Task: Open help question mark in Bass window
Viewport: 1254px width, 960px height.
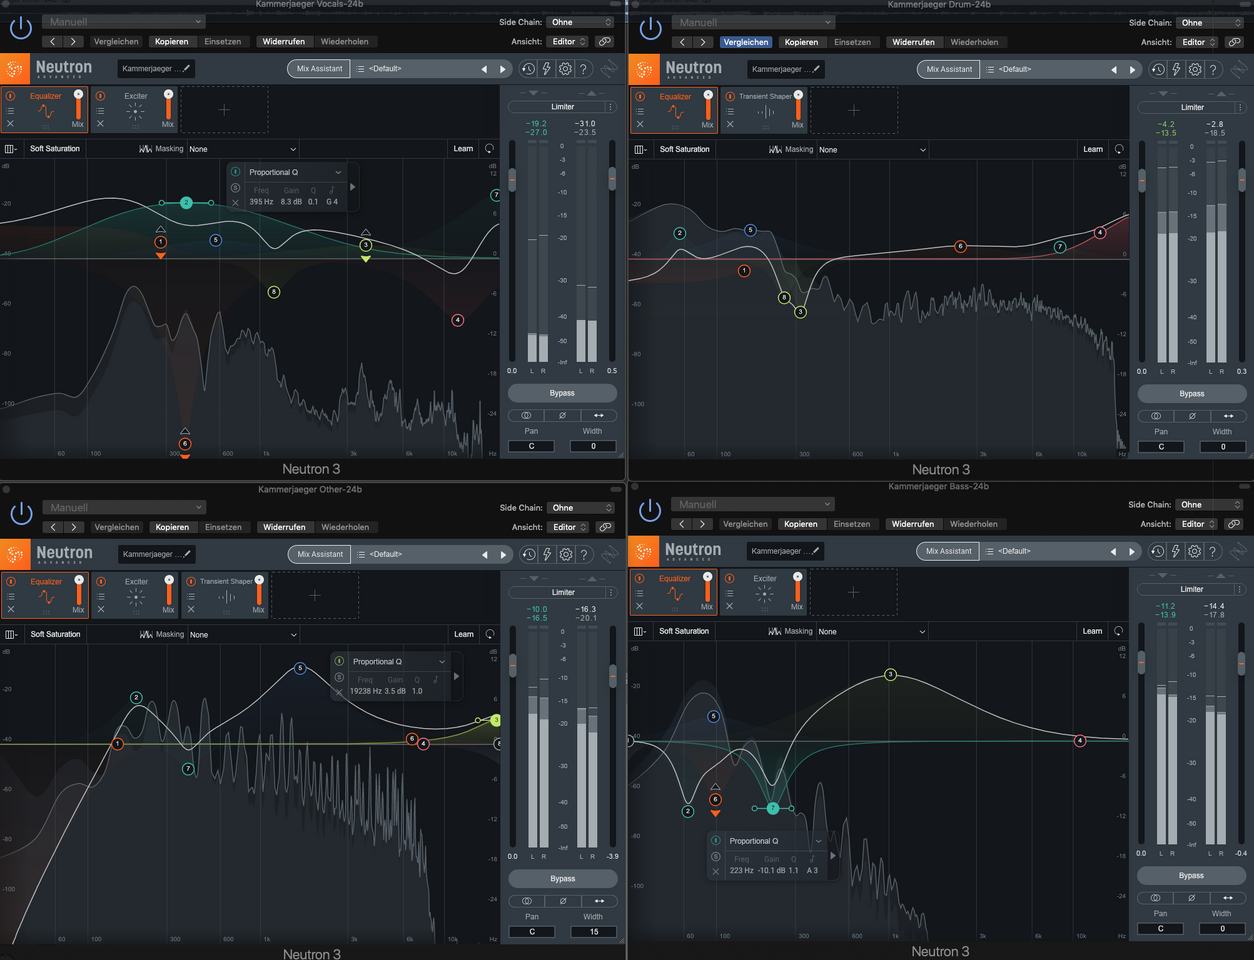Action: point(1212,551)
